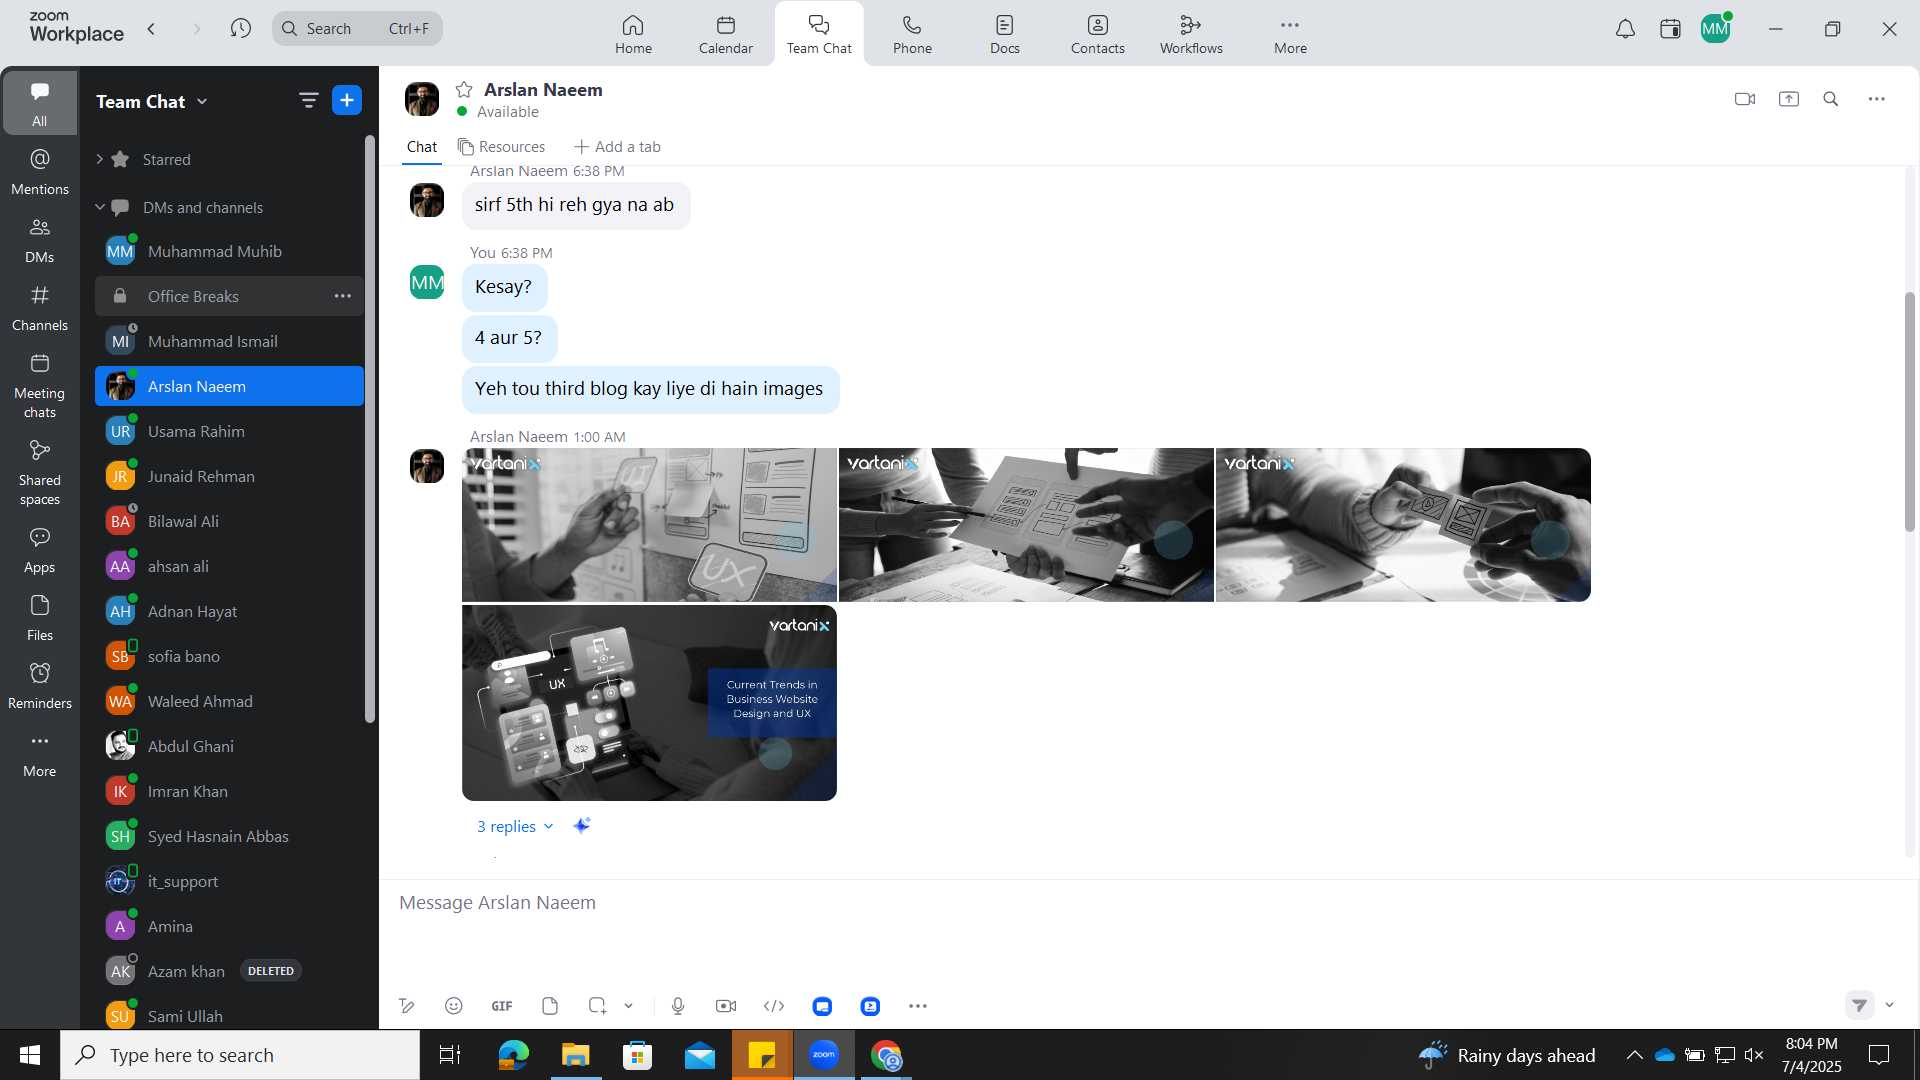Image resolution: width=1920 pixels, height=1080 pixels.
Task: Open DMs in the sidebar
Action: click(40, 240)
